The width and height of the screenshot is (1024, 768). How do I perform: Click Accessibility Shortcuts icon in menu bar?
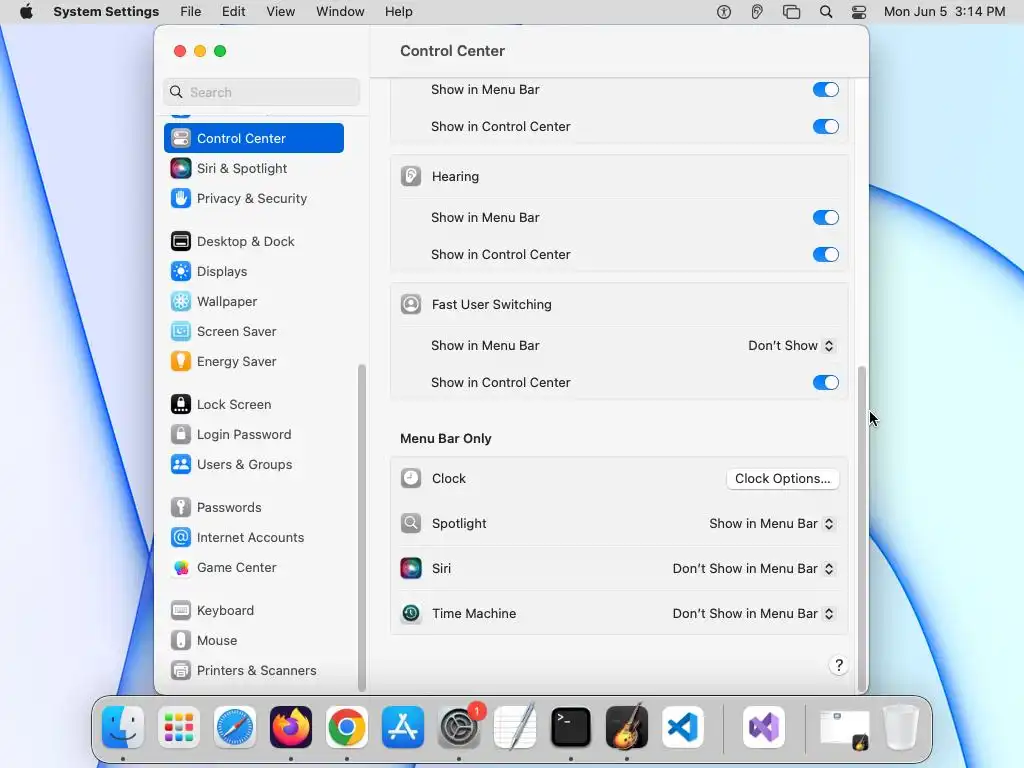pyautogui.click(x=724, y=12)
